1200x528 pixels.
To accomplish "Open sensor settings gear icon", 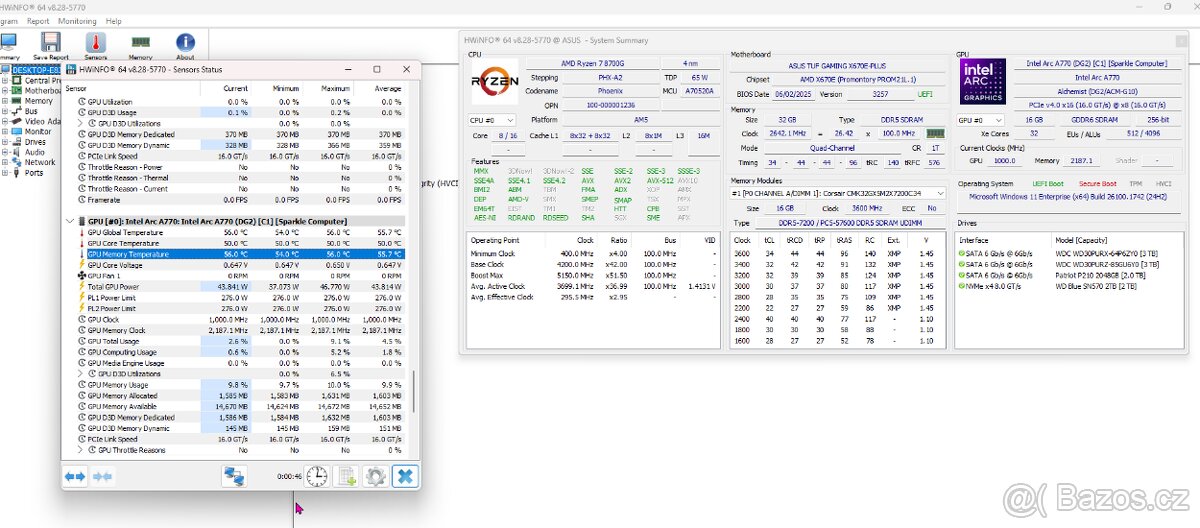I will point(375,477).
